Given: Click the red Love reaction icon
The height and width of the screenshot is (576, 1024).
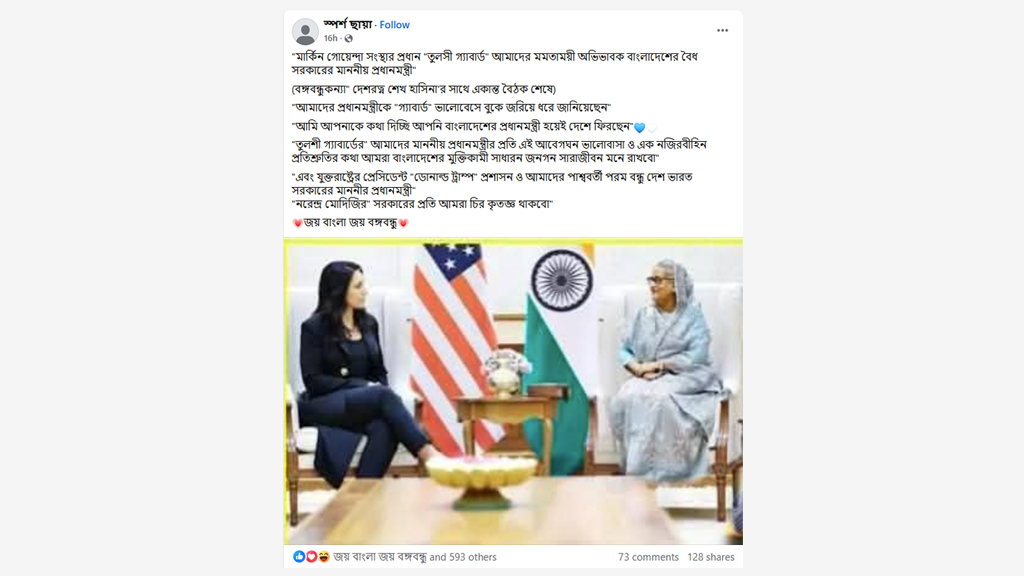Looking at the screenshot, I should tap(312, 556).
